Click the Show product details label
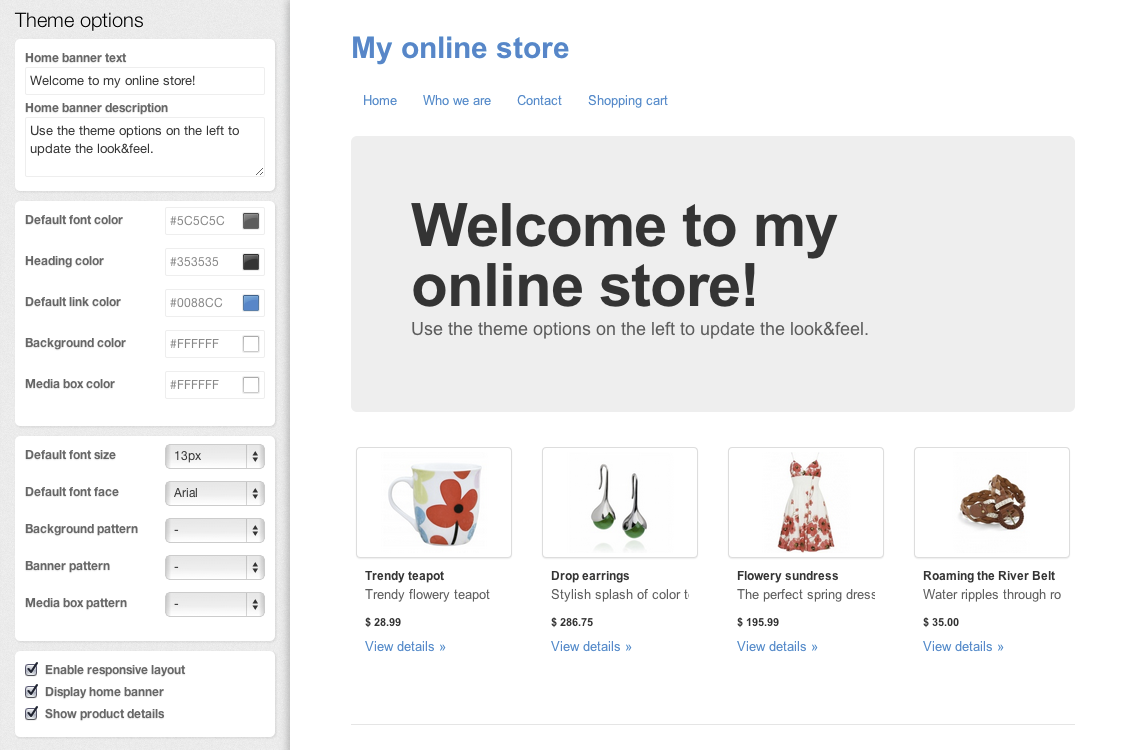 pyautogui.click(x=105, y=714)
